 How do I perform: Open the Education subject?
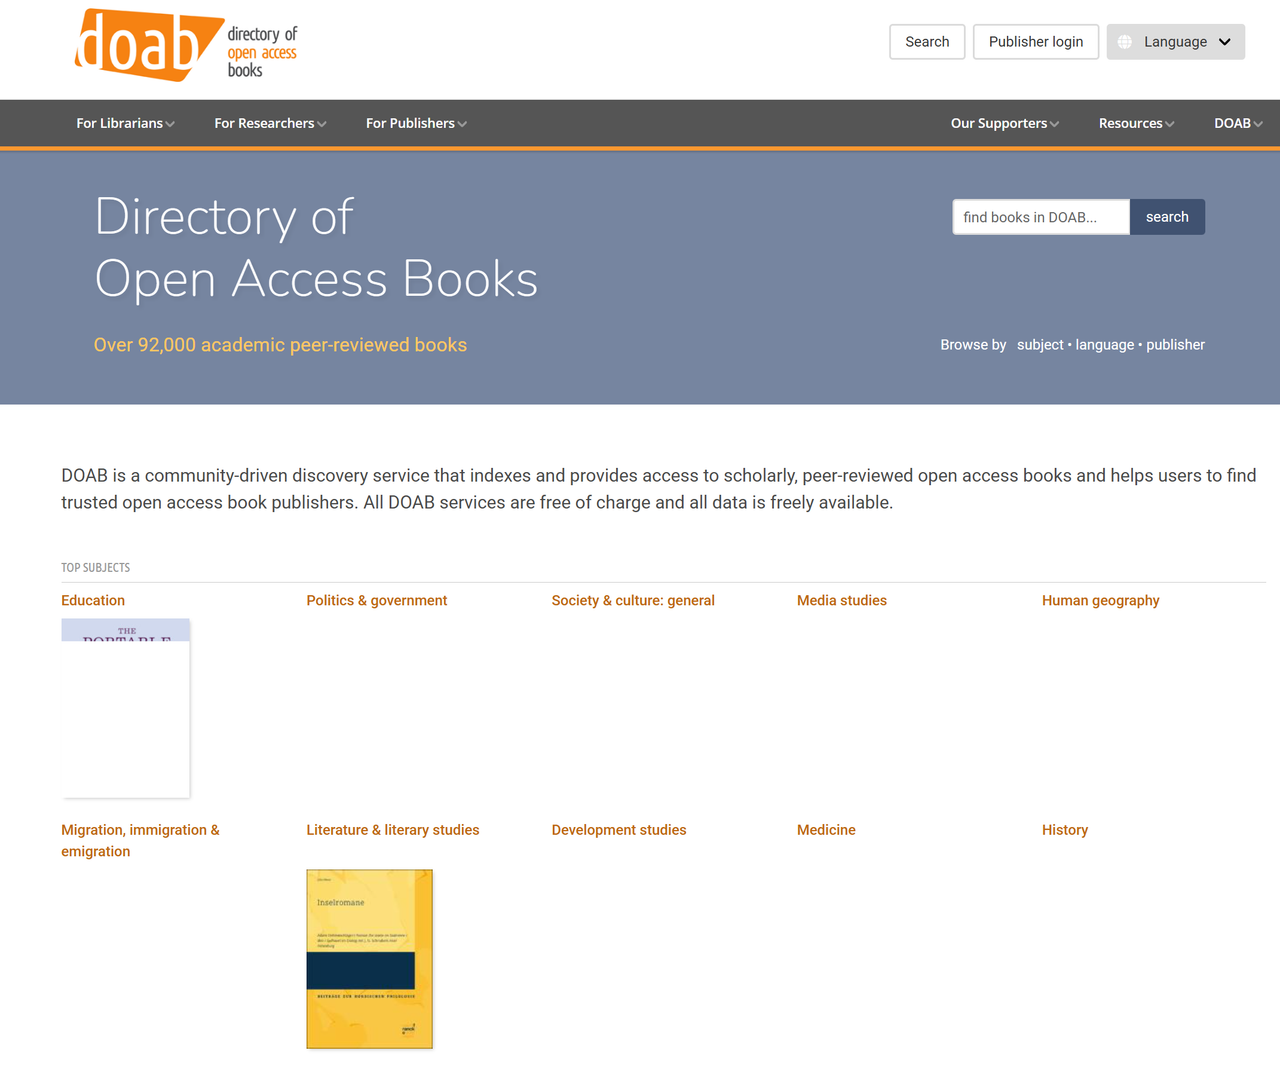(93, 601)
